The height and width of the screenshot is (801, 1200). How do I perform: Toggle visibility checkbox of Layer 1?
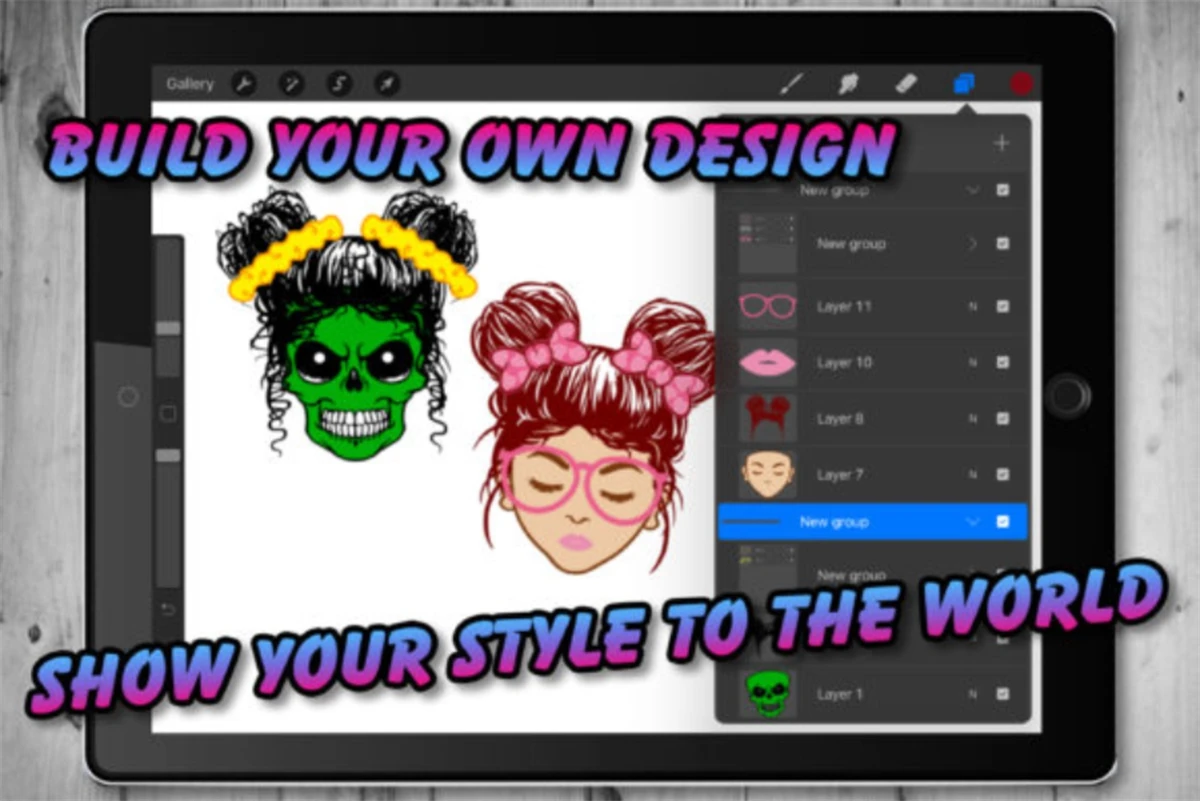(1002, 694)
